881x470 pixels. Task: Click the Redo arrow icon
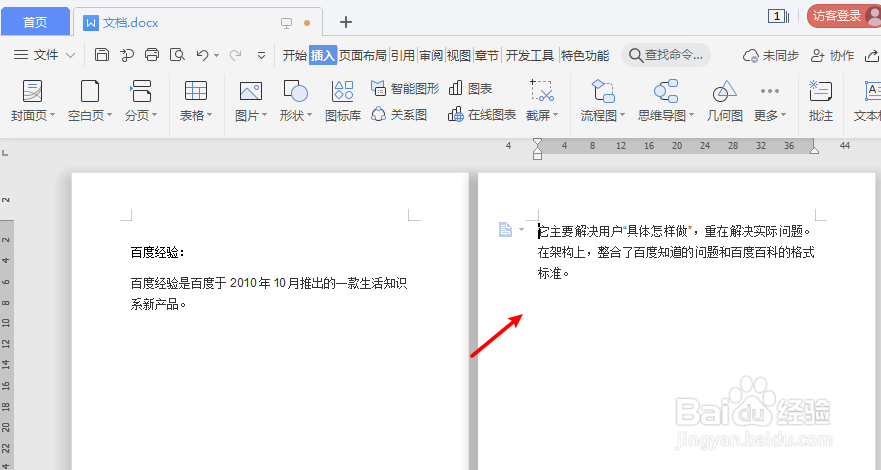235,55
